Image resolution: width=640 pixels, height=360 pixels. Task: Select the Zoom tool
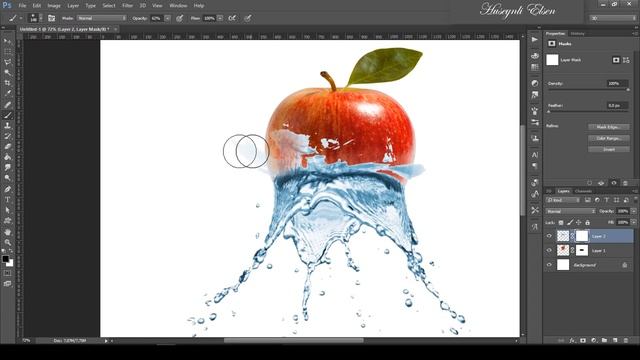pyautogui.click(x=7, y=242)
